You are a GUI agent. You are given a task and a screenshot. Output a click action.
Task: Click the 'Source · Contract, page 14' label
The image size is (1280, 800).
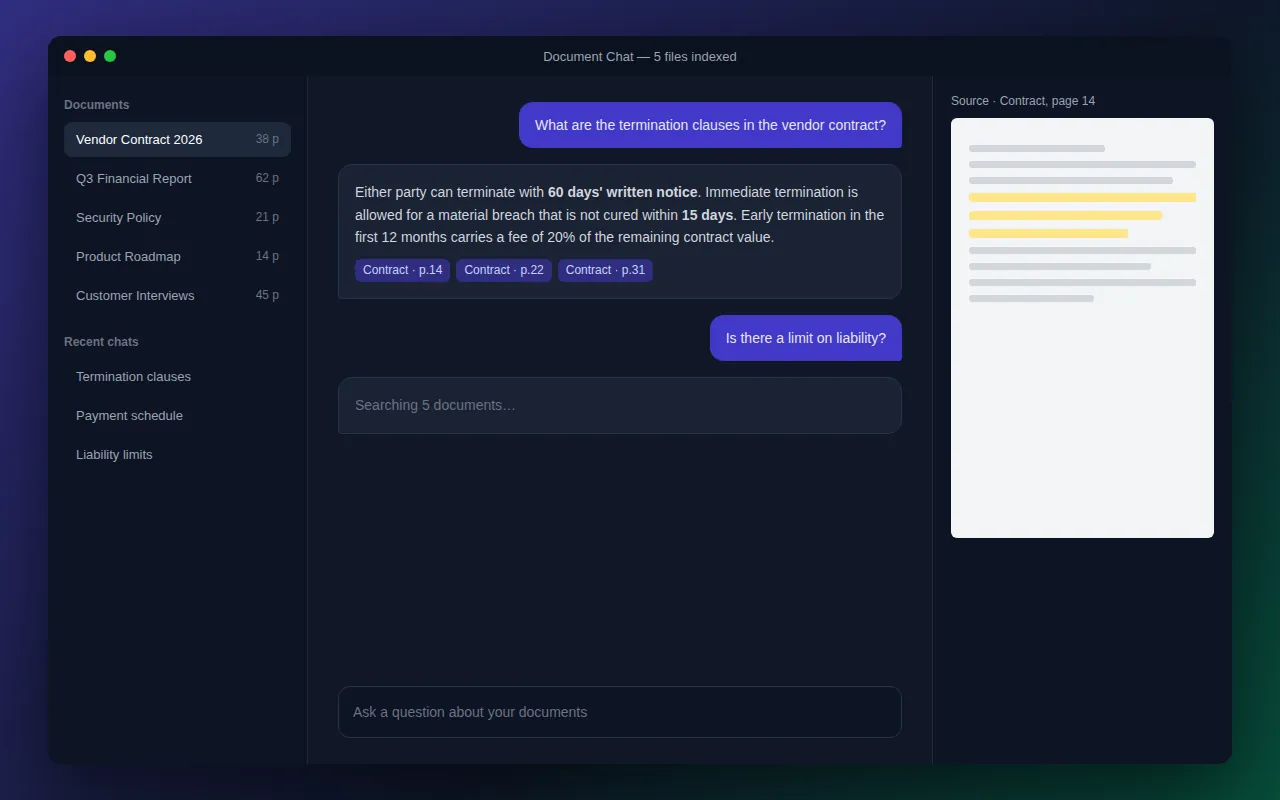click(x=1023, y=101)
